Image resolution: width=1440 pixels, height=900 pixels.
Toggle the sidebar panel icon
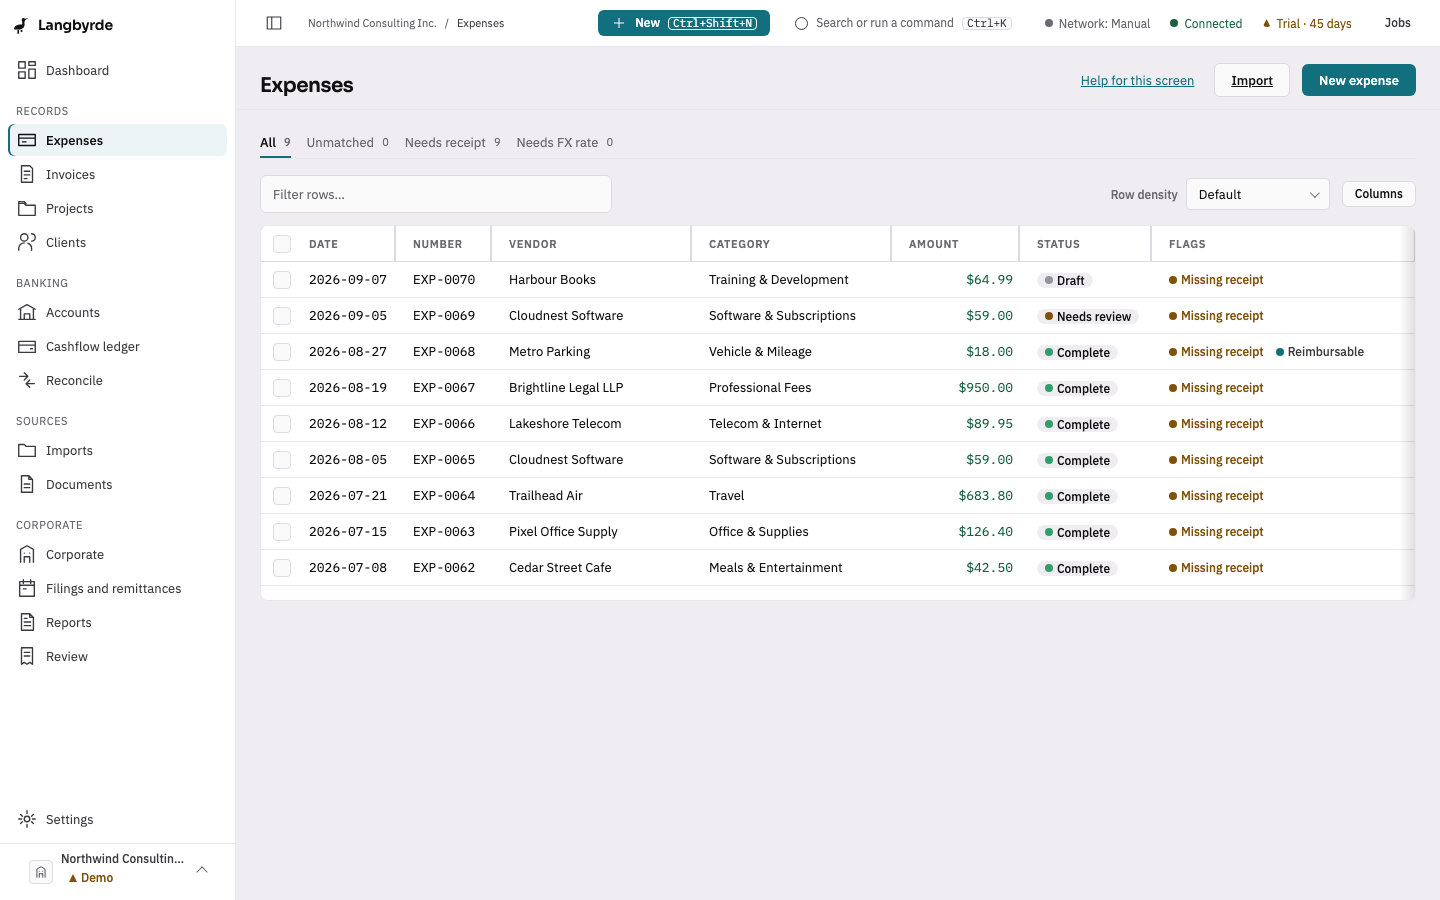tap(274, 23)
